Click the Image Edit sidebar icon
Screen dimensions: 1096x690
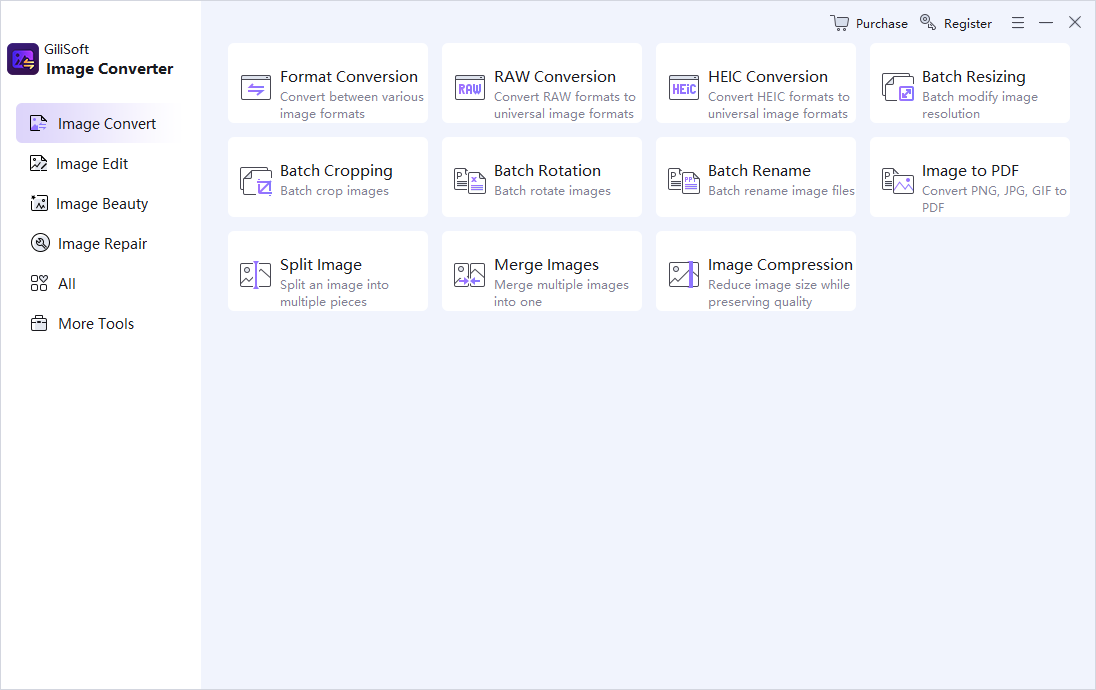coord(38,164)
